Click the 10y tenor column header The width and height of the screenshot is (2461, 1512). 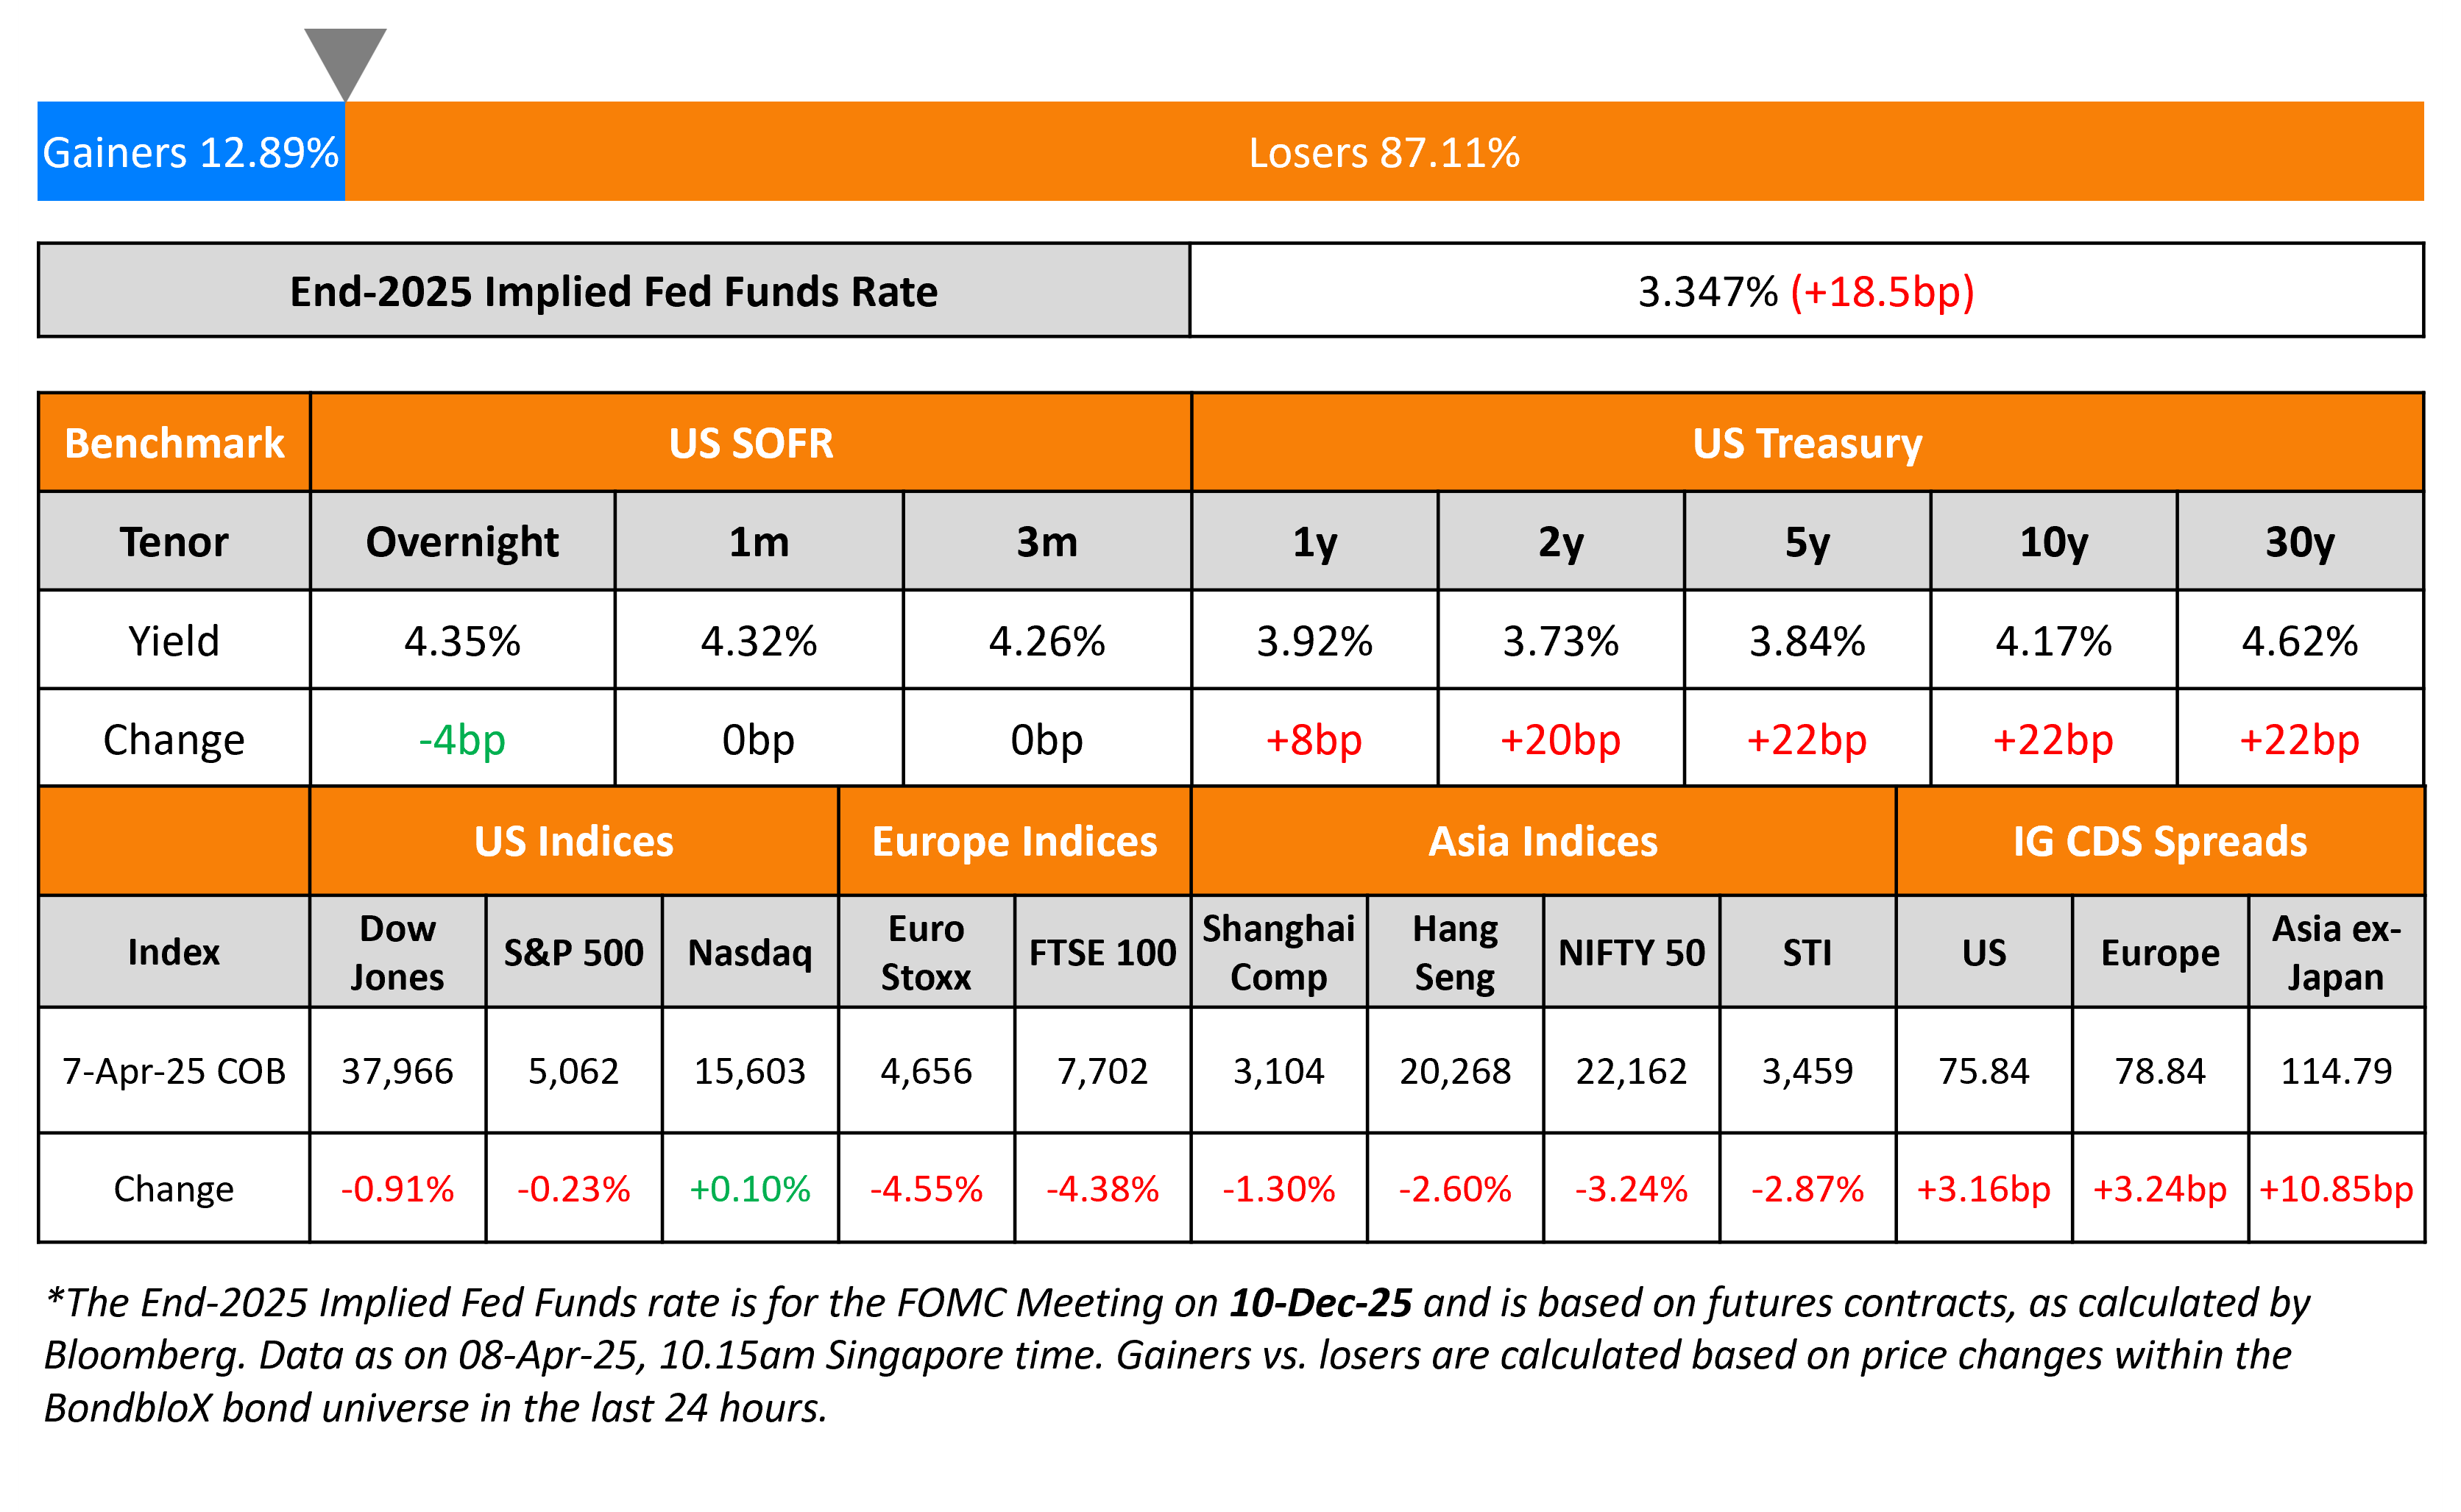(x=2053, y=541)
